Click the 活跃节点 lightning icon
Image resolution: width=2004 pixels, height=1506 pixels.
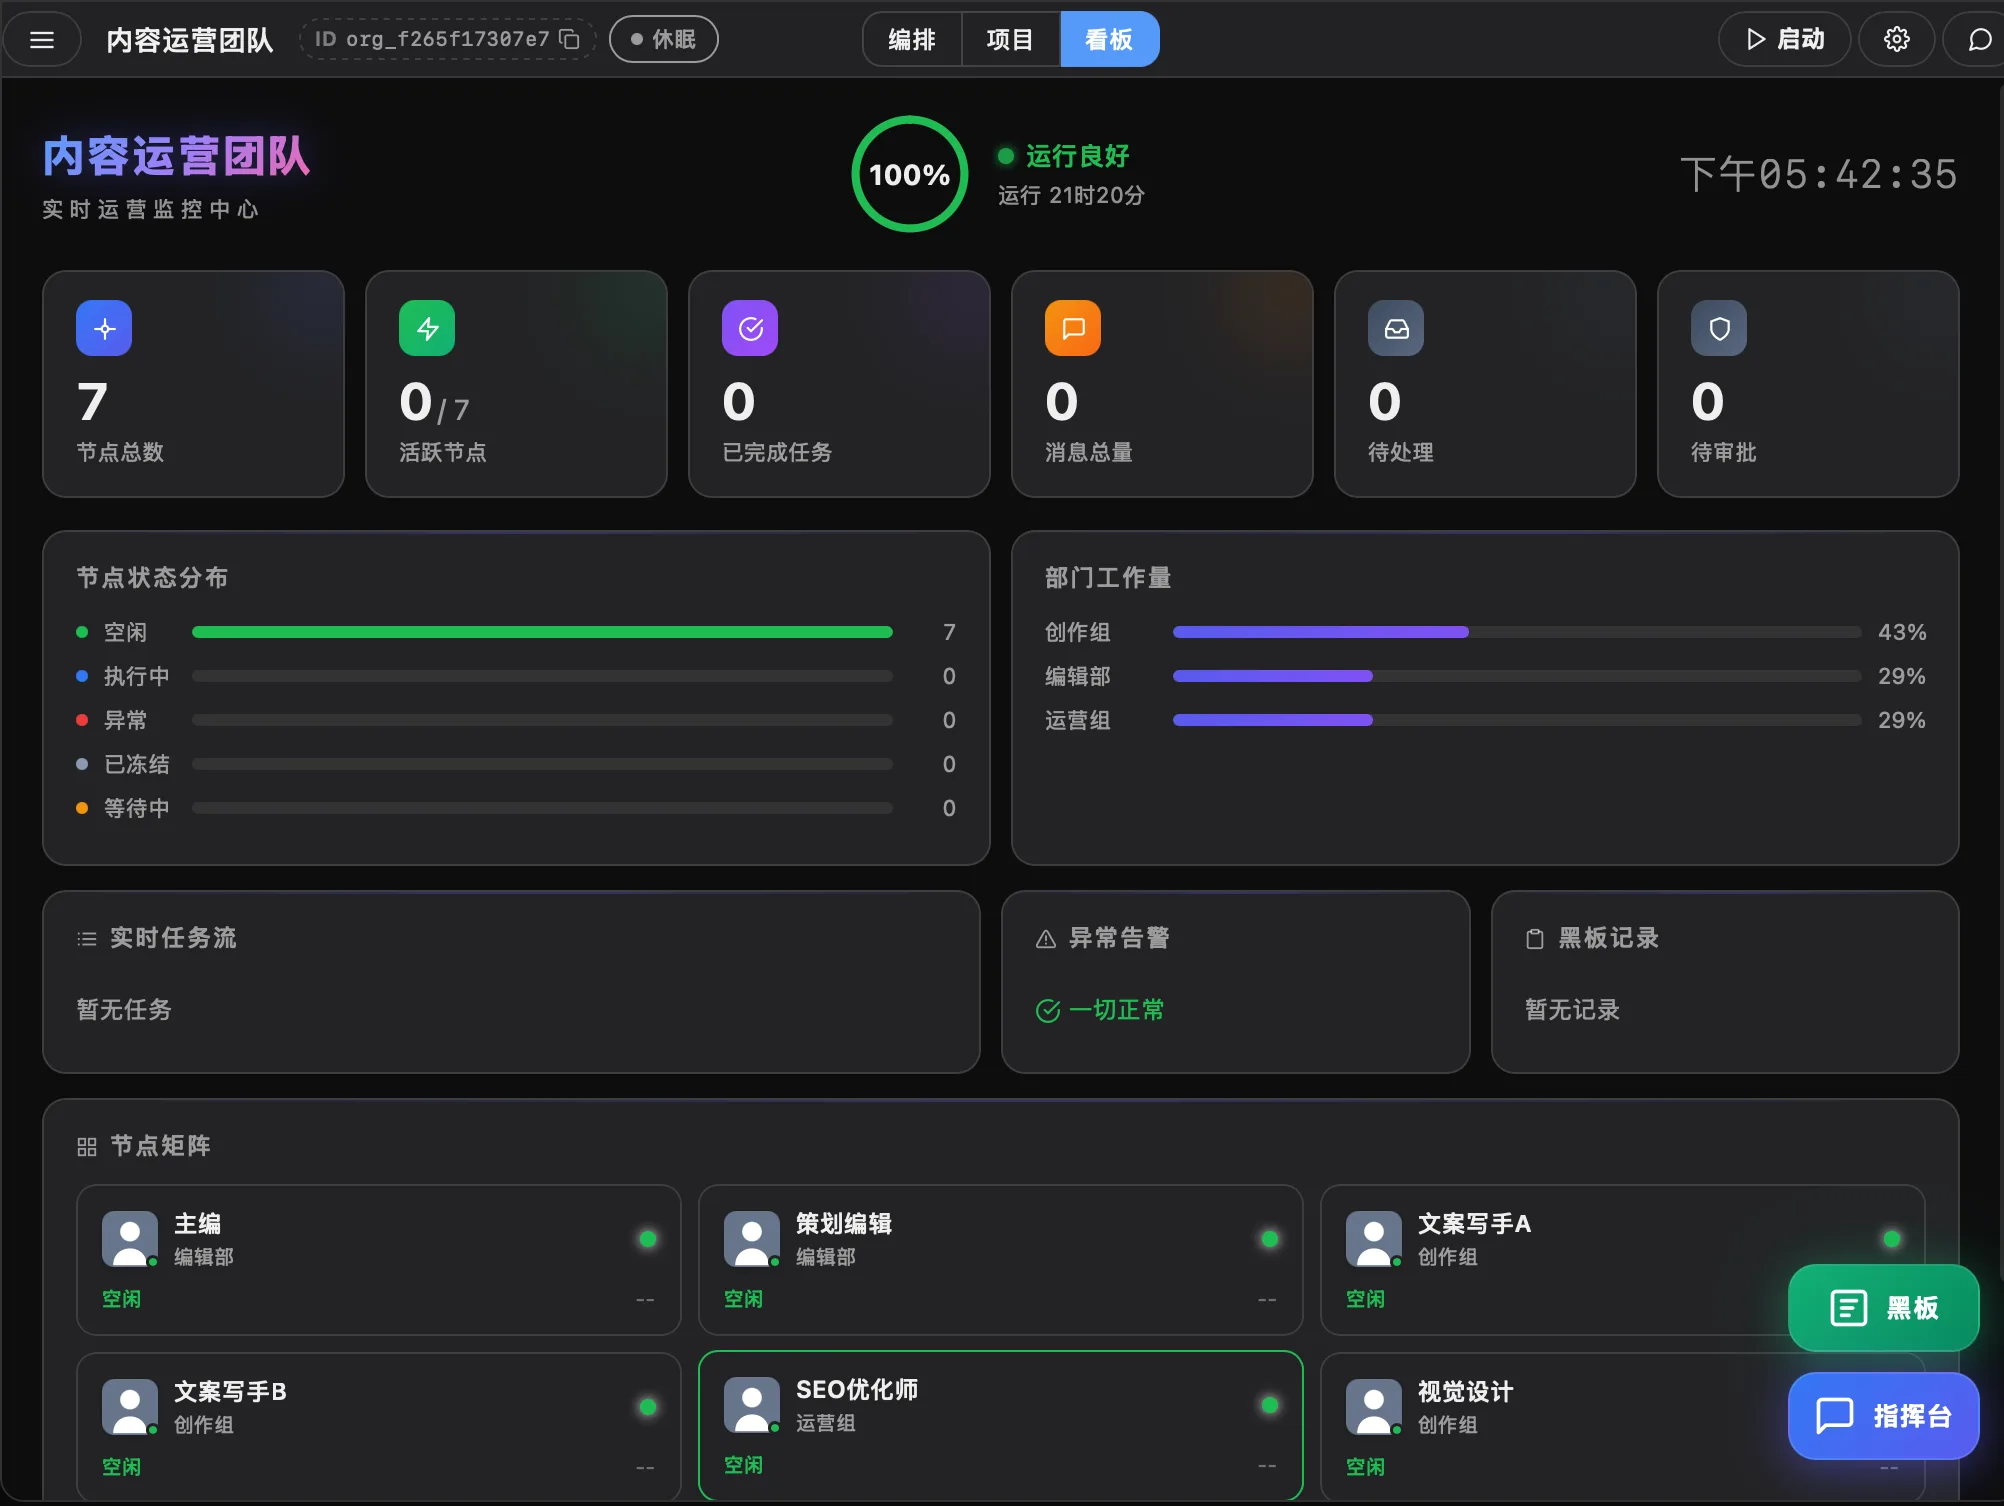pos(427,328)
